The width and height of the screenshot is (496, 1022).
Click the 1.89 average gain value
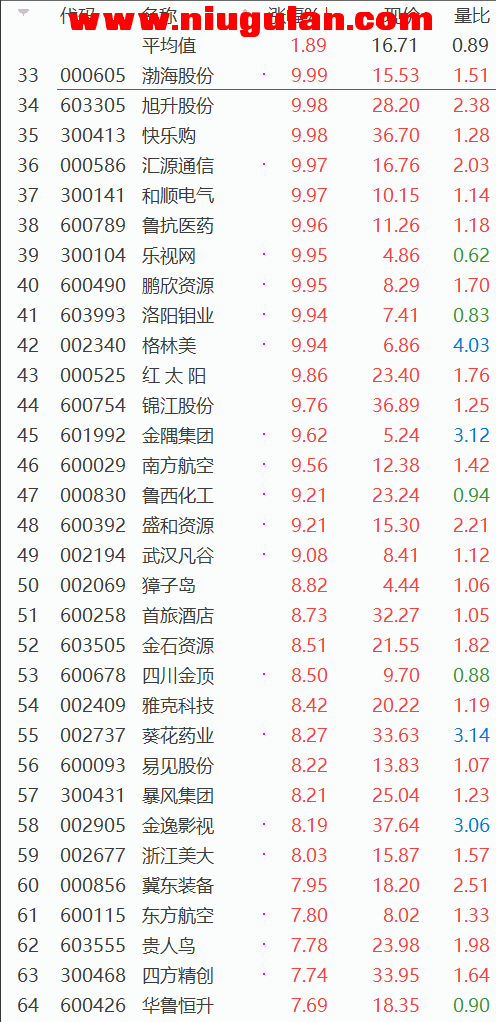(310, 46)
